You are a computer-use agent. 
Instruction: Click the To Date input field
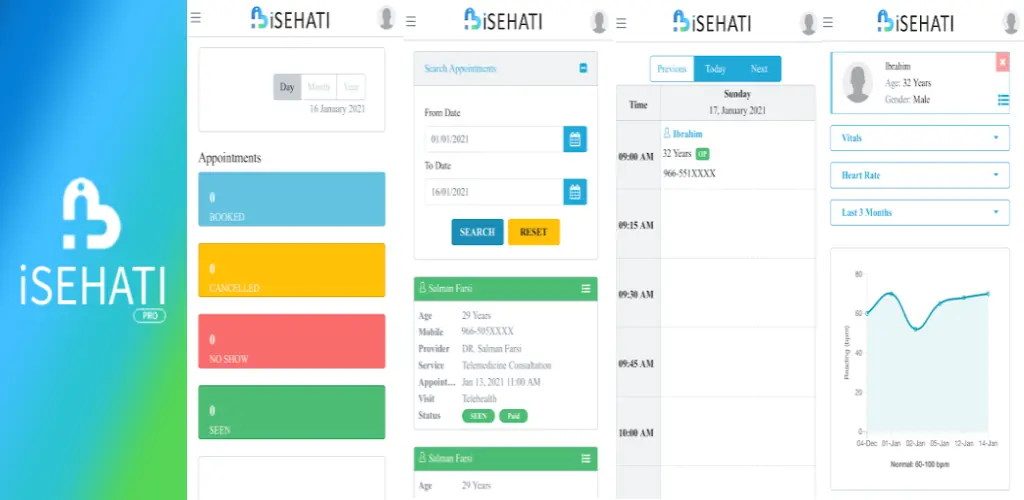(494, 192)
